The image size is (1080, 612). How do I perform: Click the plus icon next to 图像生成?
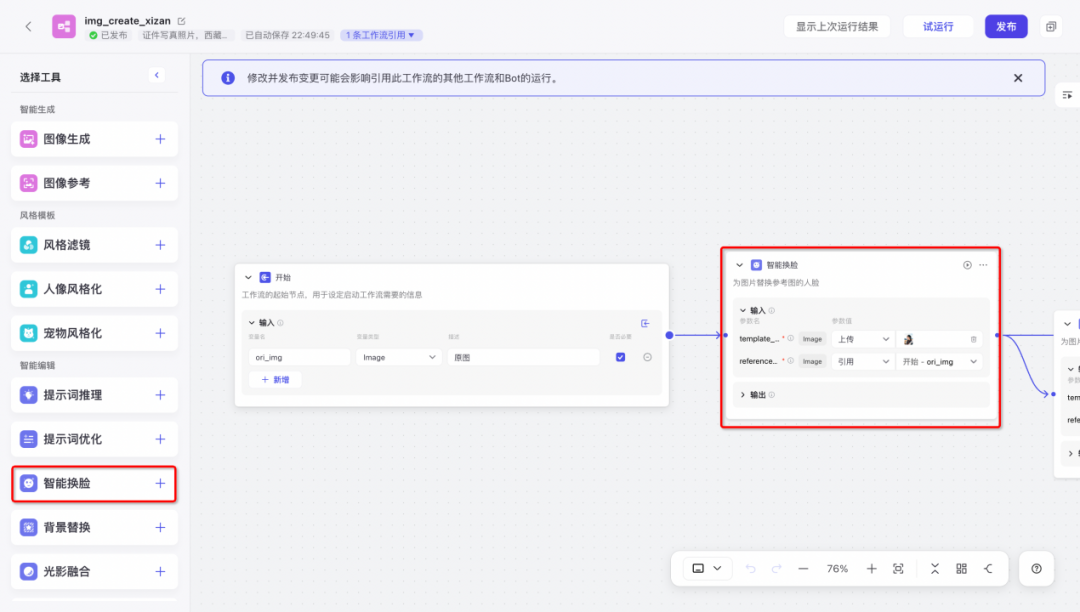[x=160, y=139]
